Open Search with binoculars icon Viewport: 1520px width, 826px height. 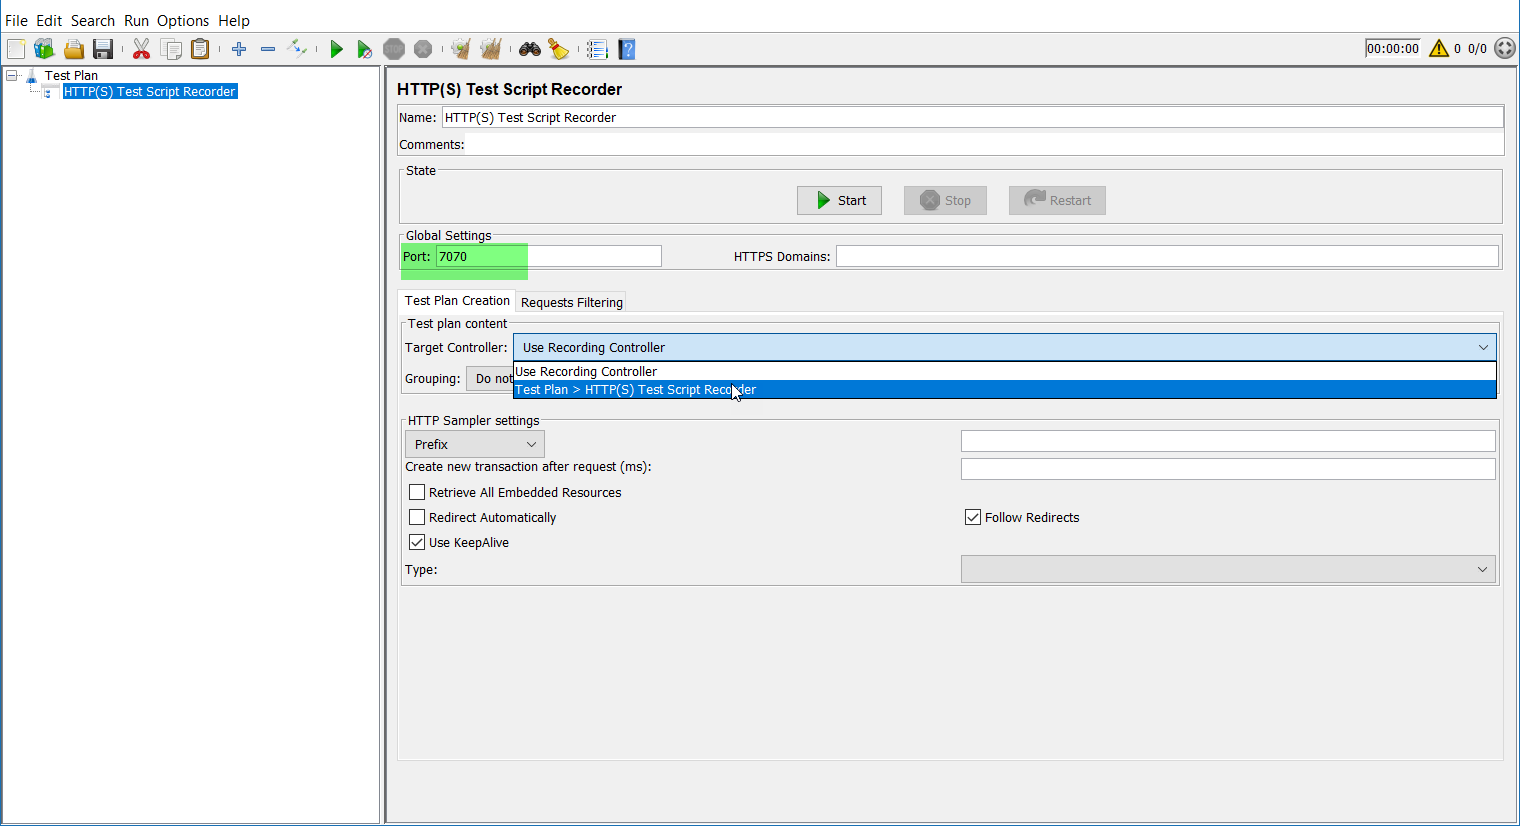point(530,49)
